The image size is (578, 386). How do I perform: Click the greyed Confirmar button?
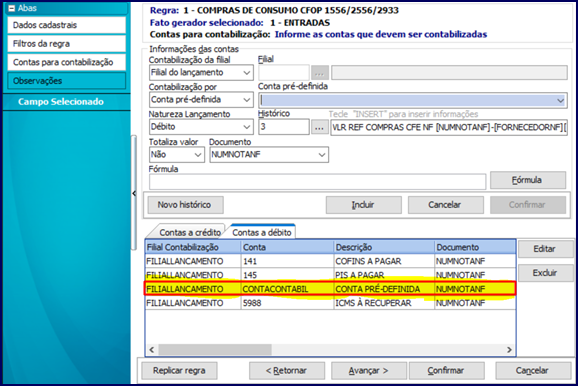tap(528, 205)
